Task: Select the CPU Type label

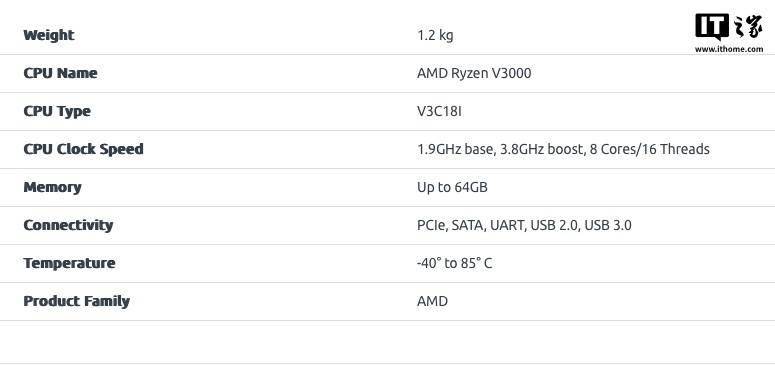Action: pyautogui.click(x=57, y=111)
